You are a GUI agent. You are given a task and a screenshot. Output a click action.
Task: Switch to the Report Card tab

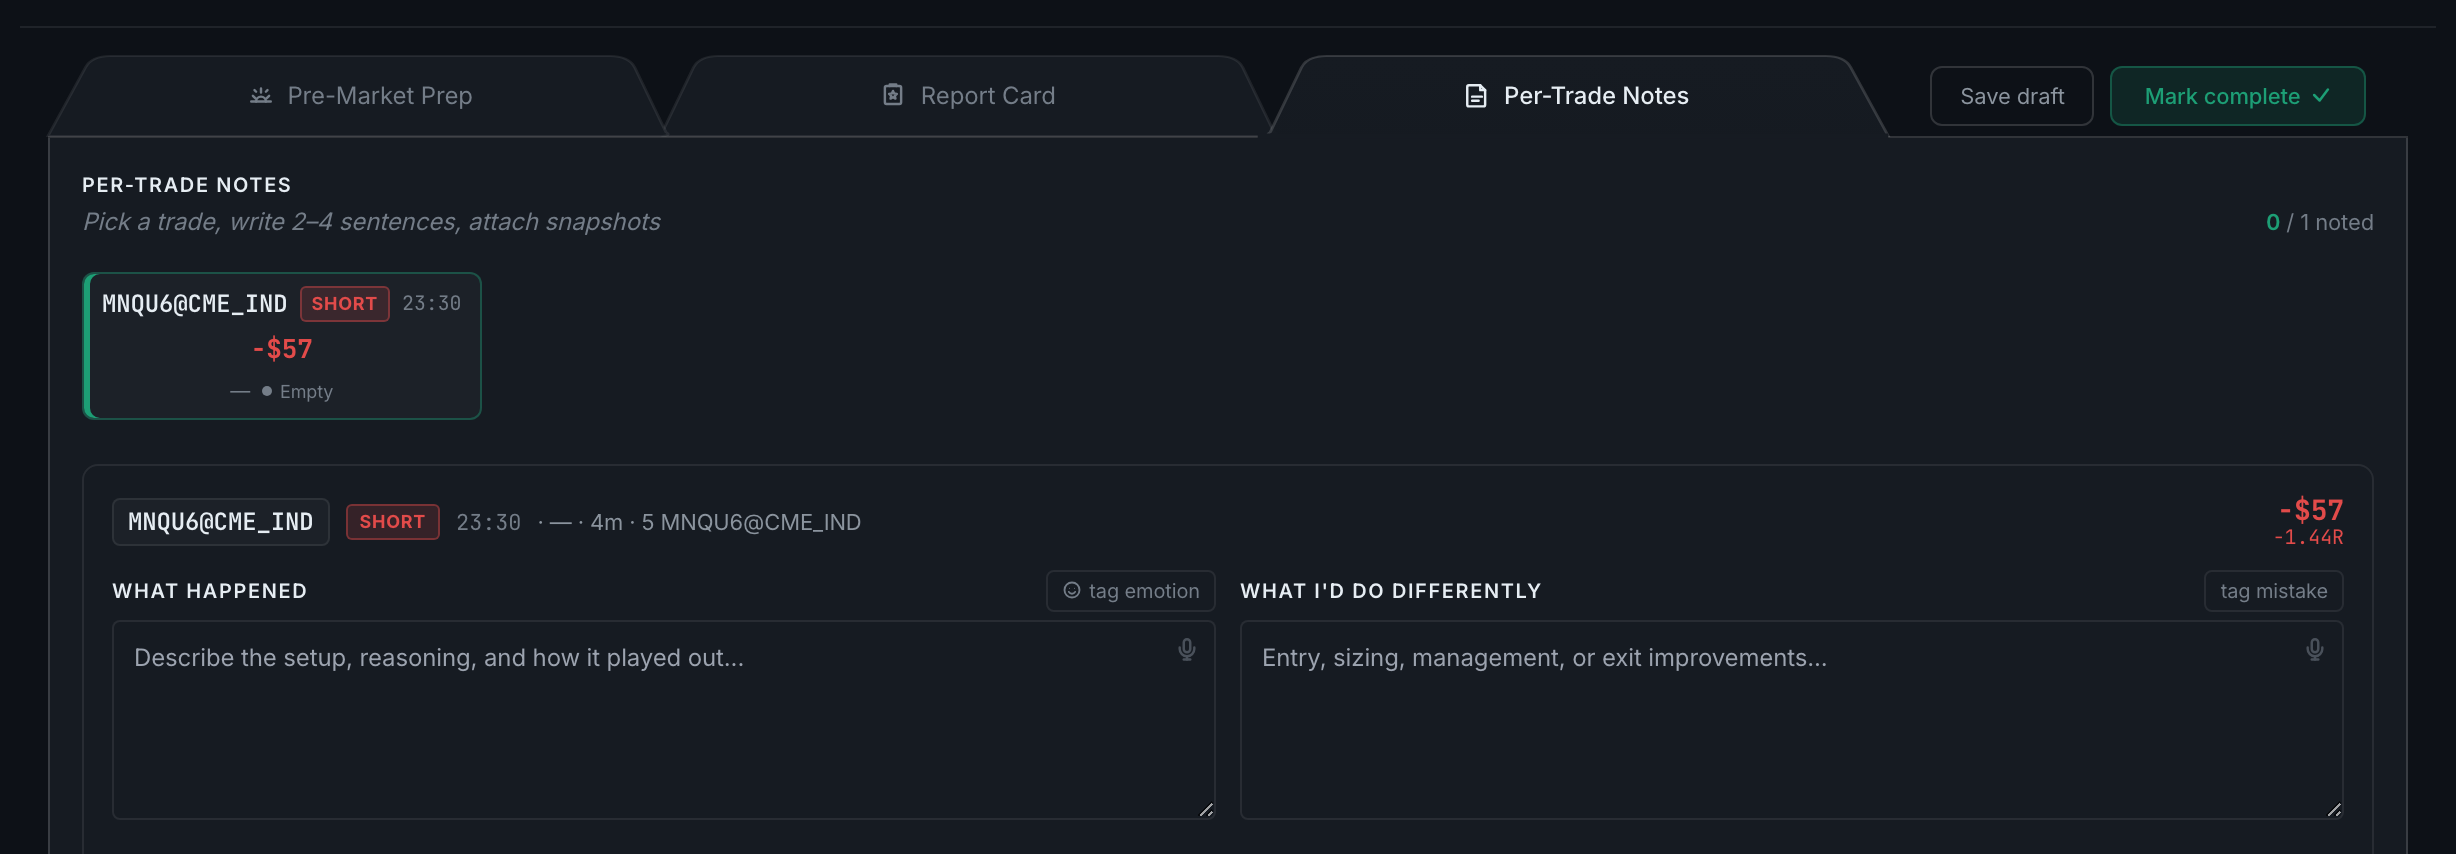(x=968, y=96)
